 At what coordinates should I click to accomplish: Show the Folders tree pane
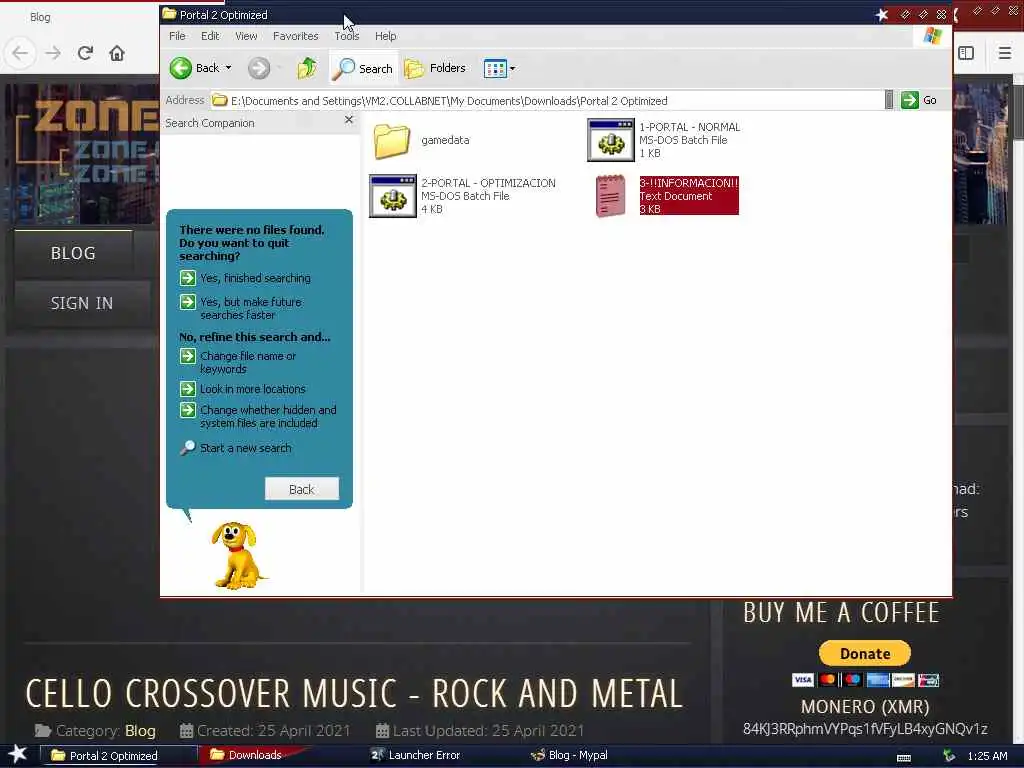tap(435, 68)
